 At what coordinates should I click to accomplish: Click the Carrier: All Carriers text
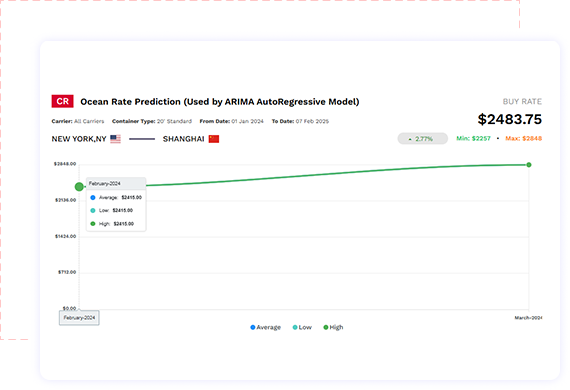tap(78, 121)
